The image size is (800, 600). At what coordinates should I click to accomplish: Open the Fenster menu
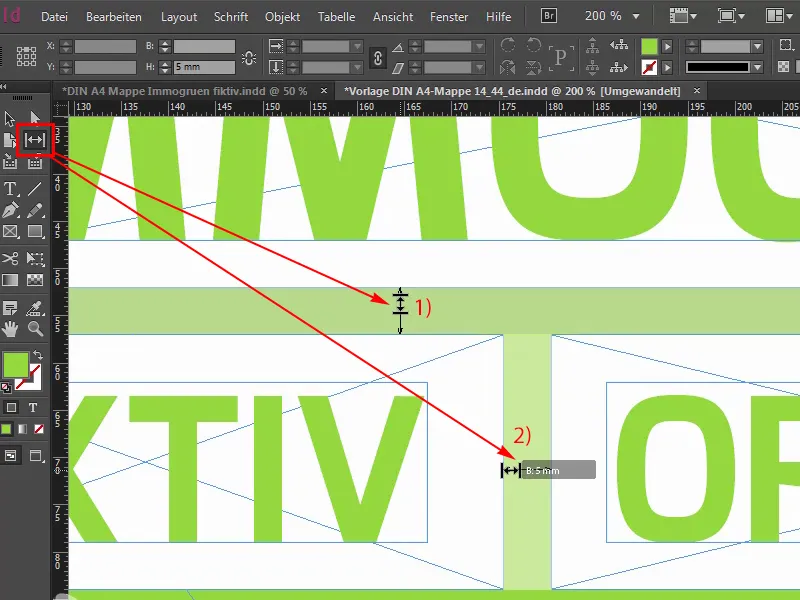pos(449,16)
